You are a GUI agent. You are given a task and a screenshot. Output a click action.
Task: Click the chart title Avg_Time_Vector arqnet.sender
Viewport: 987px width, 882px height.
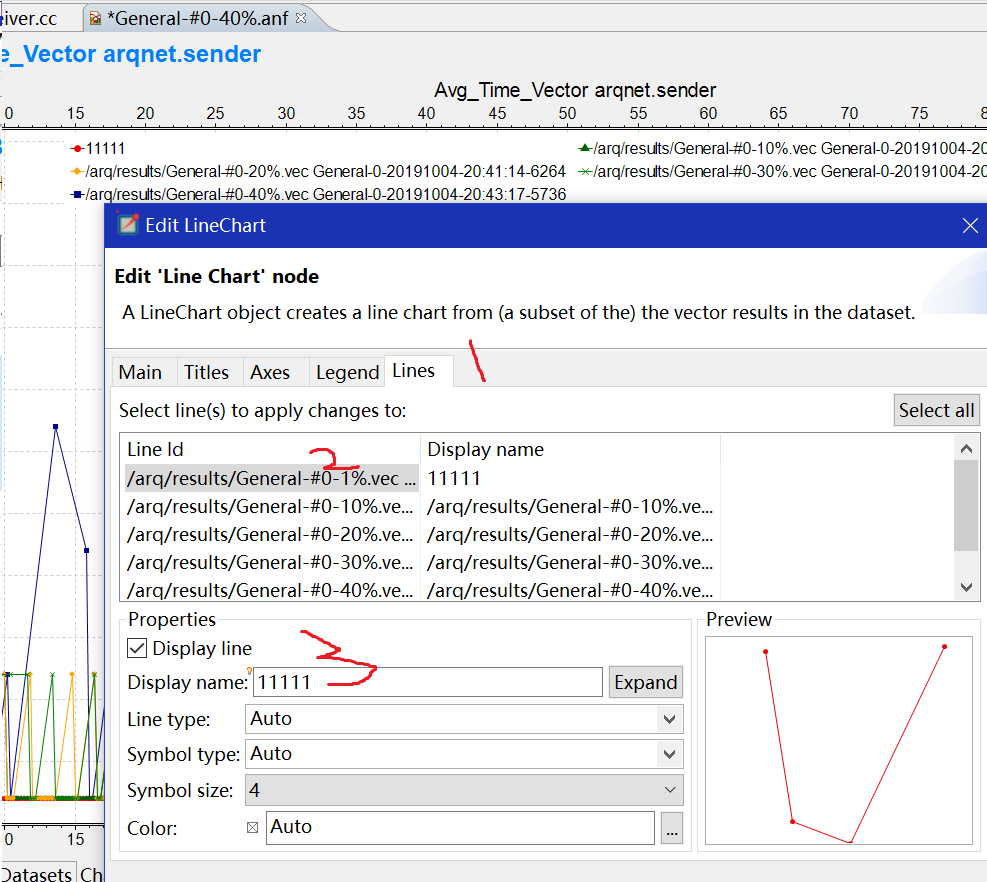point(575,90)
